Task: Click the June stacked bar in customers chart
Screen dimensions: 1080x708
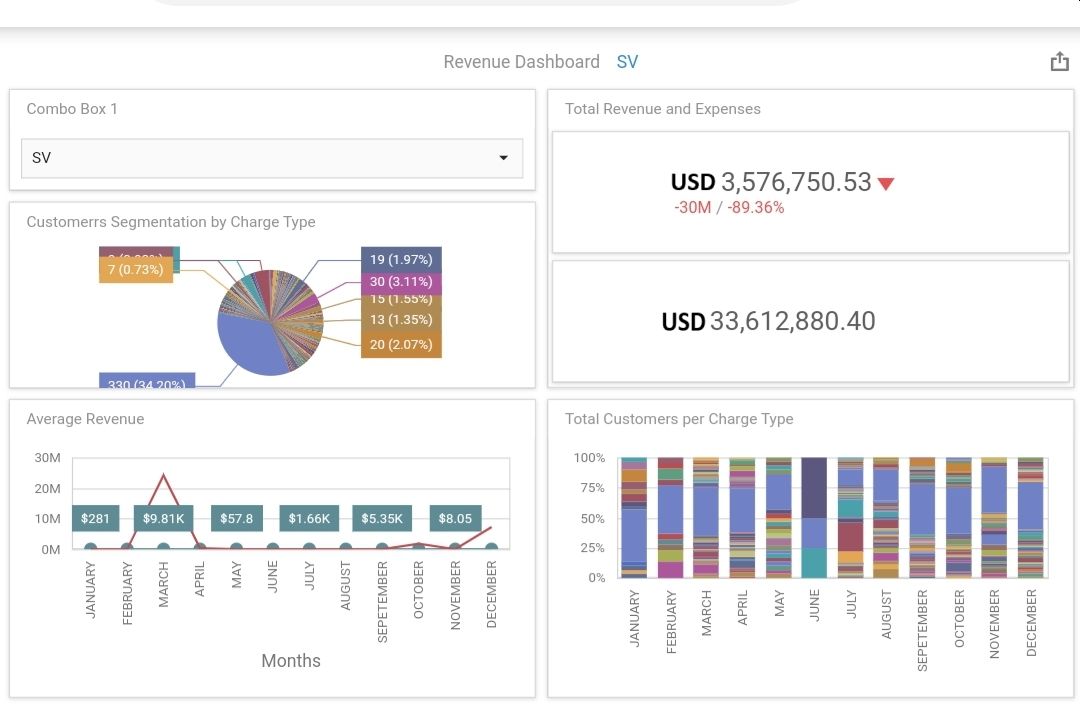Action: pyautogui.click(x=814, y=517)
